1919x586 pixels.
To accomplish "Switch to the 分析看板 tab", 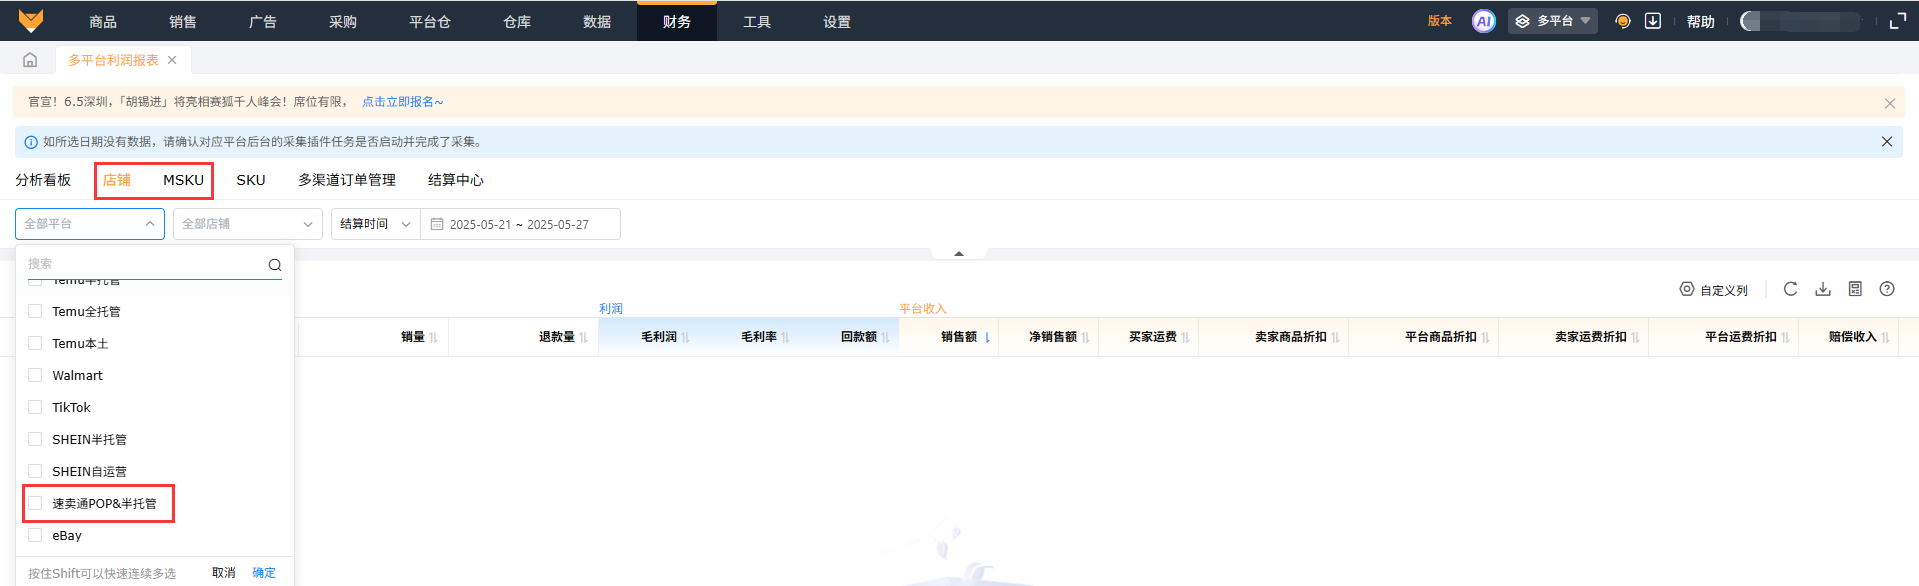I will pos(43,180).
